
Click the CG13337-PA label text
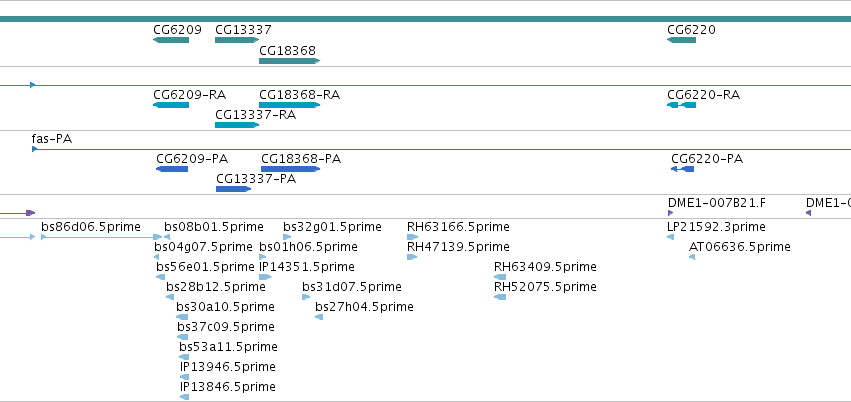coord(256,179)
